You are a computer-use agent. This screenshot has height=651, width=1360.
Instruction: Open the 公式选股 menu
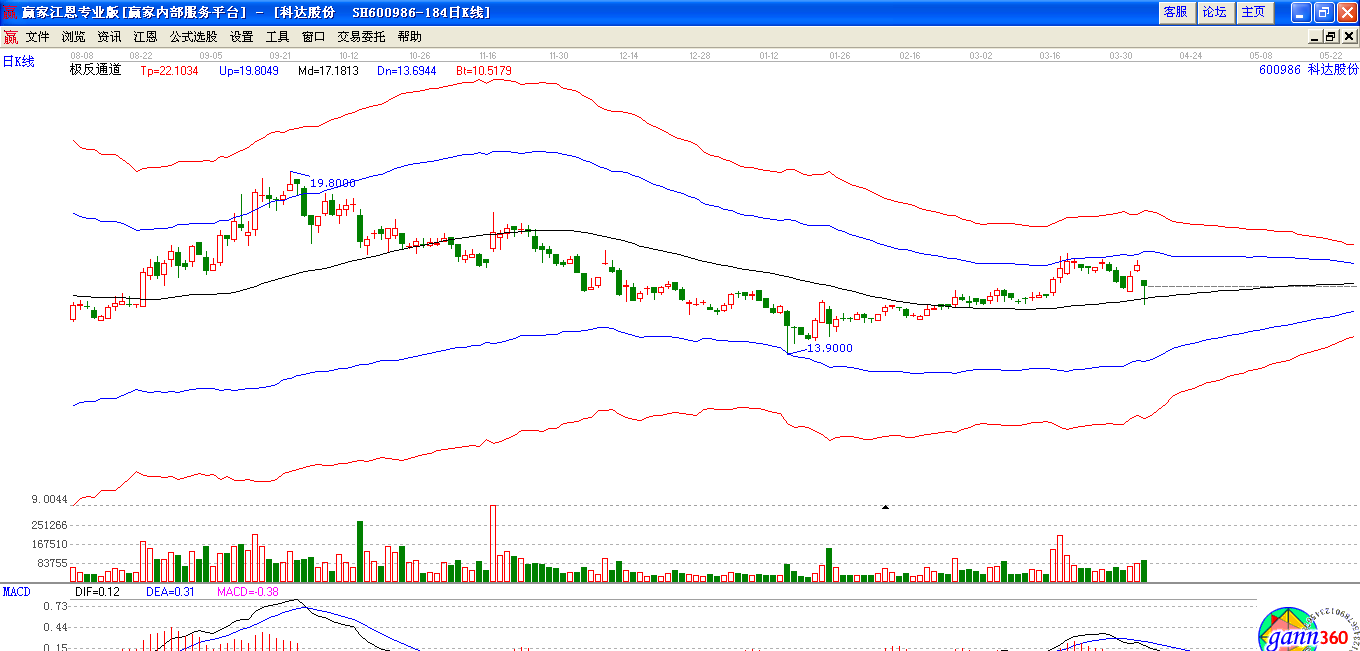(193, 37)
